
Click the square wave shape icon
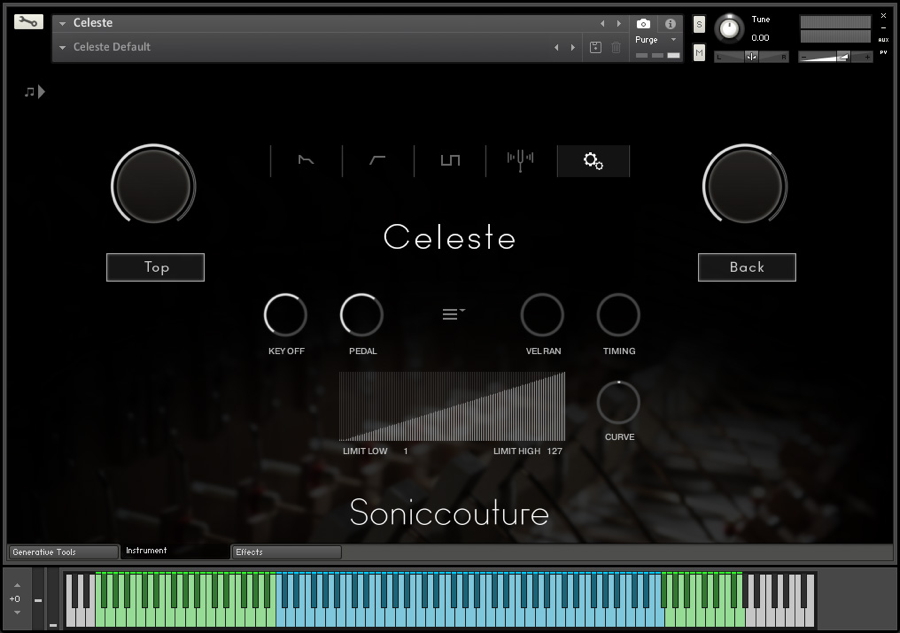450,159
